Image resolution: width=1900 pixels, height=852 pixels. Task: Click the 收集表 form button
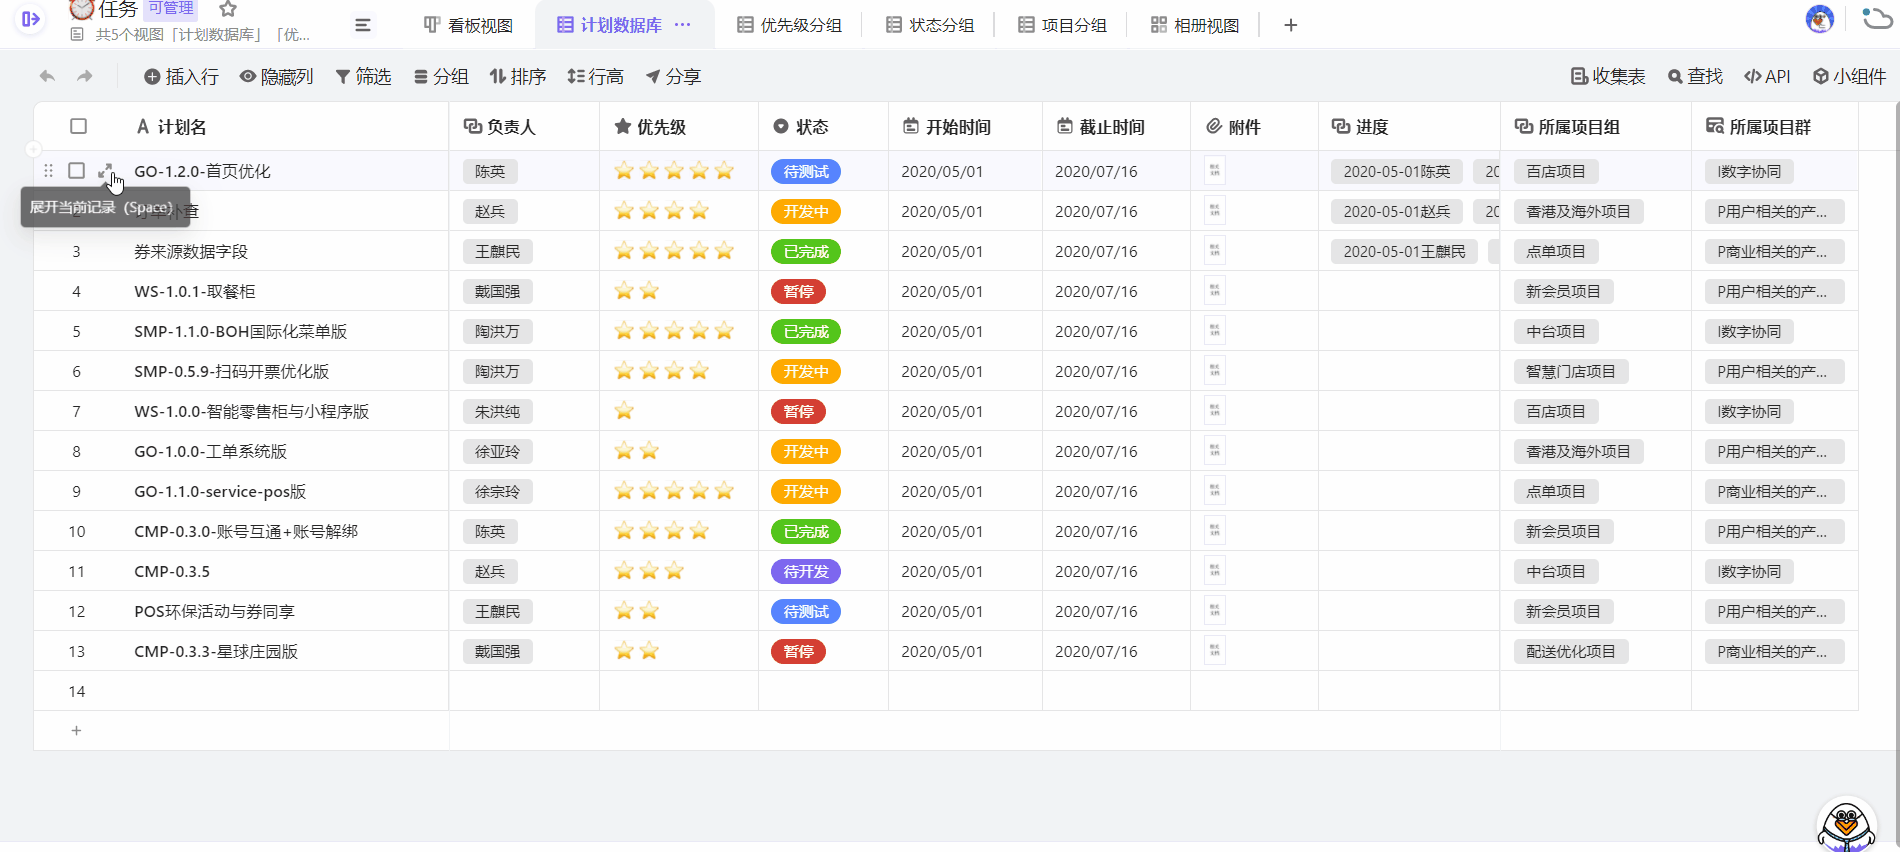click(1607, 76)
